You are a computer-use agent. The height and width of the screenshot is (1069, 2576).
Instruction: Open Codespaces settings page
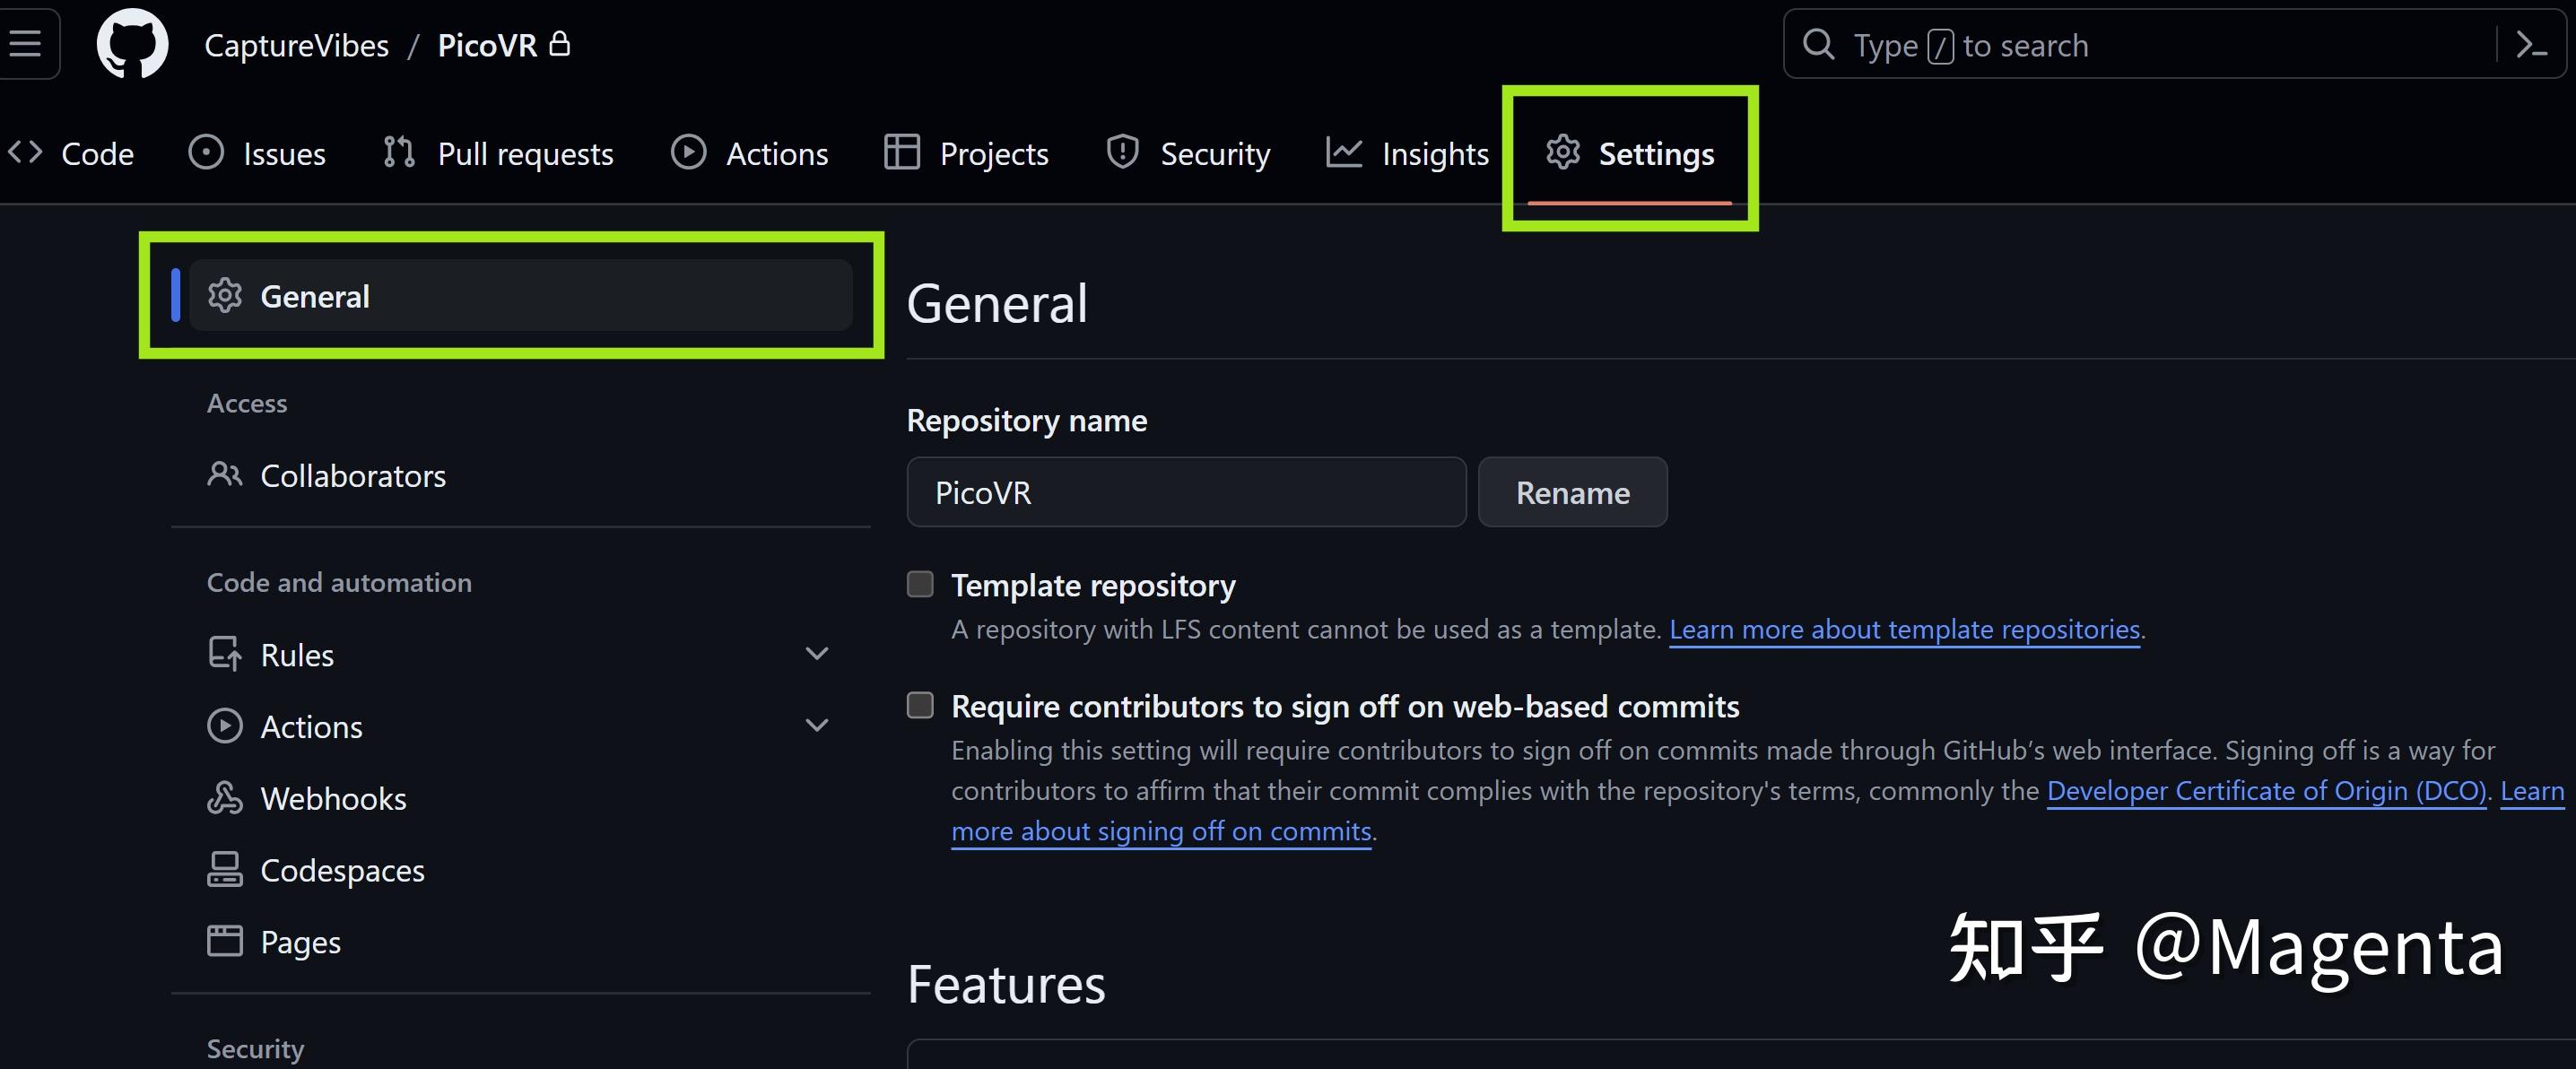[x=520, y=869]
